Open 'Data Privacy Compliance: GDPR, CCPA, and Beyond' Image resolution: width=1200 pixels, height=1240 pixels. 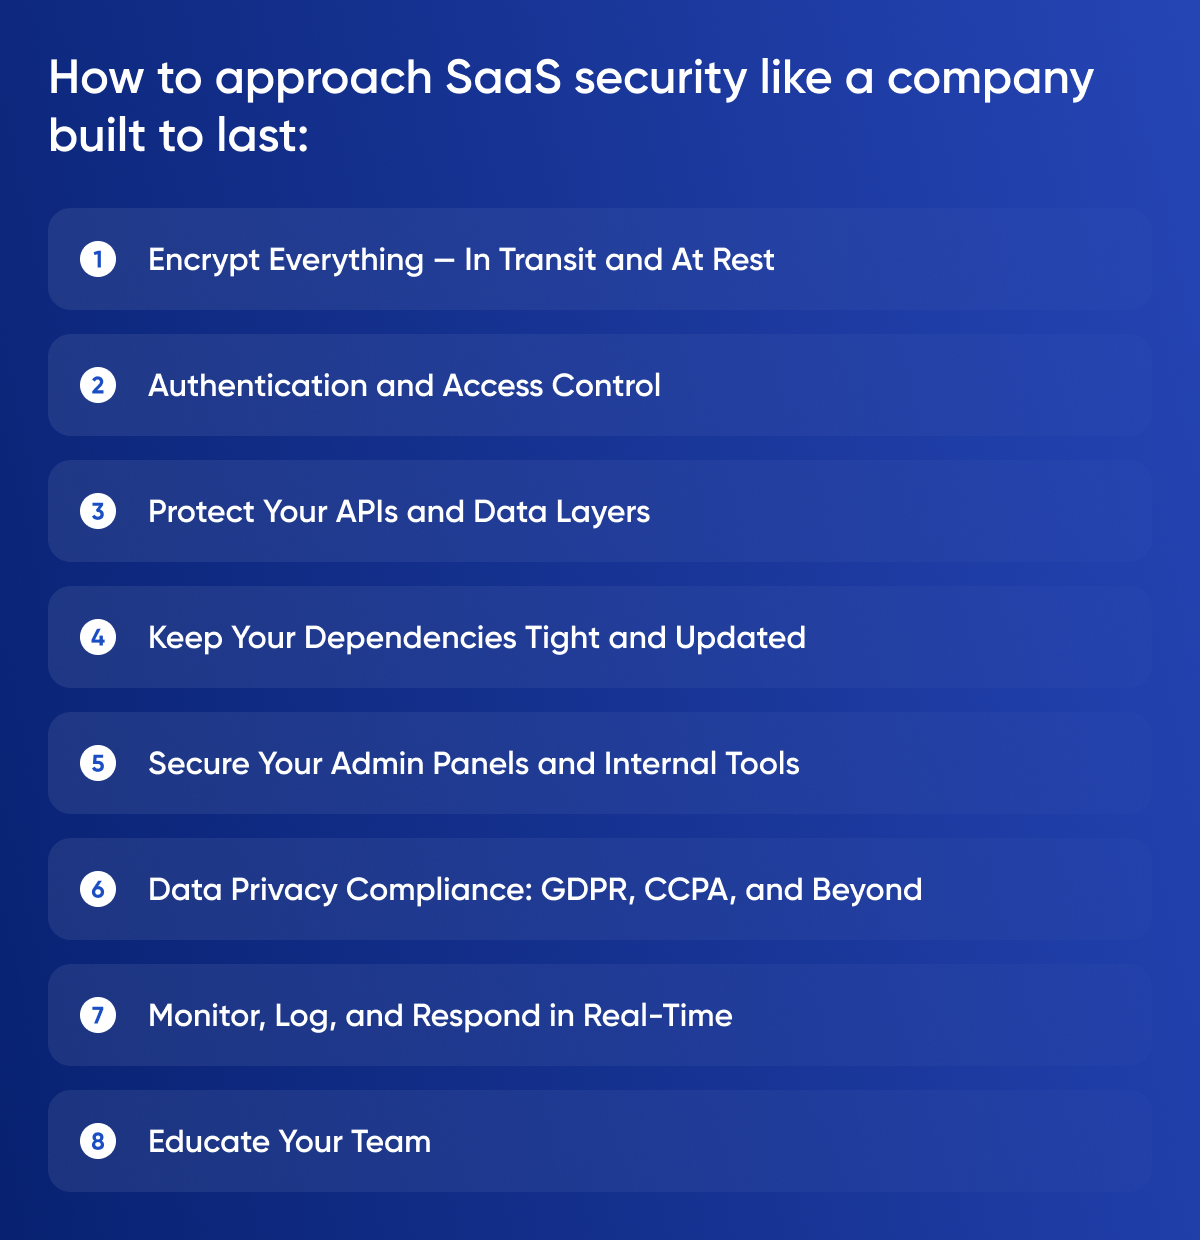[535, 890]
